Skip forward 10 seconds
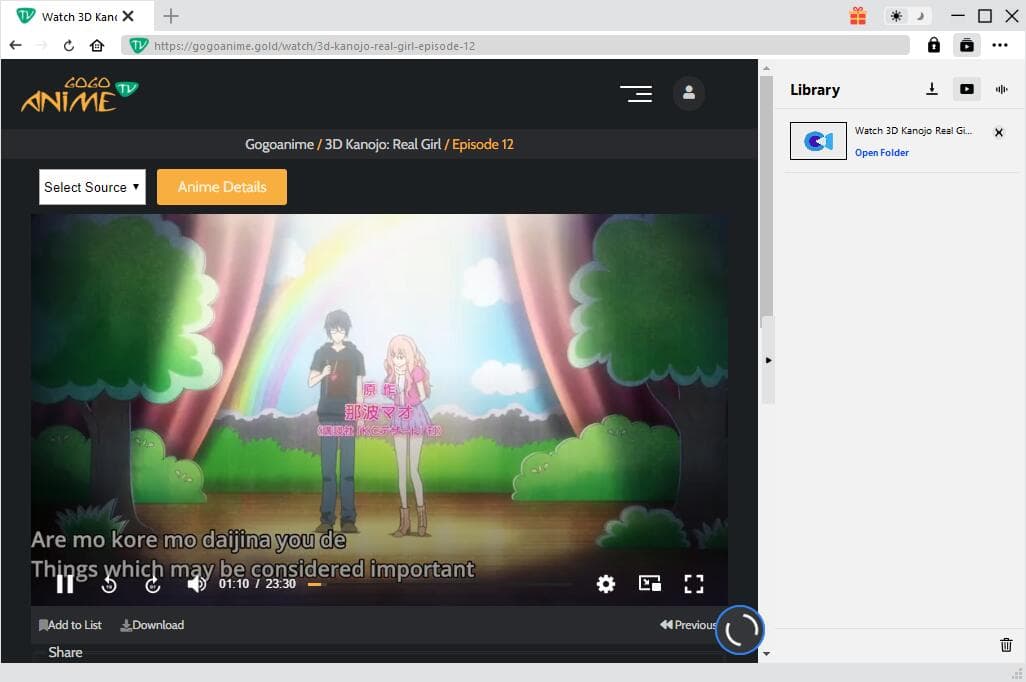This screenshot has height=682, width=1026. pyautogui.click(x=153, y=584)
